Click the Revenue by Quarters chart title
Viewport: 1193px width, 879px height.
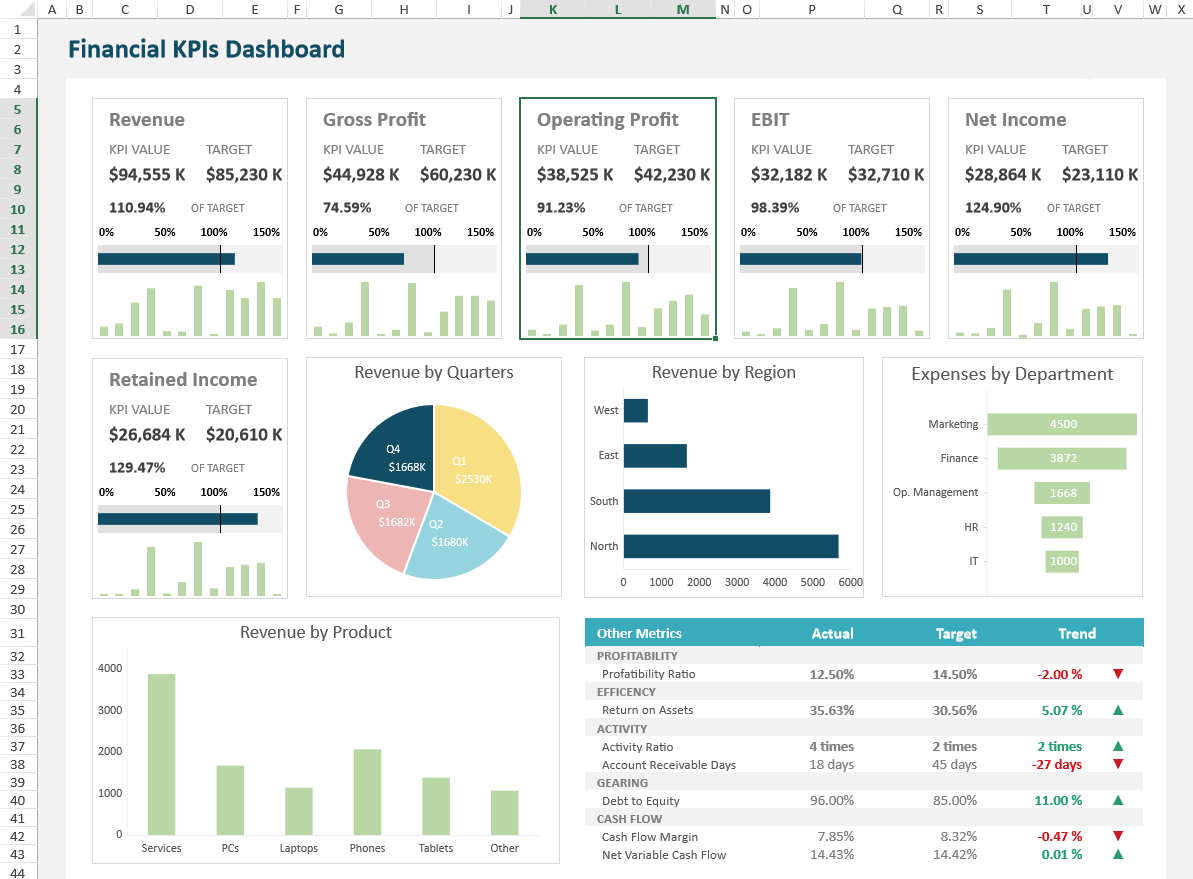pos(433,373)
